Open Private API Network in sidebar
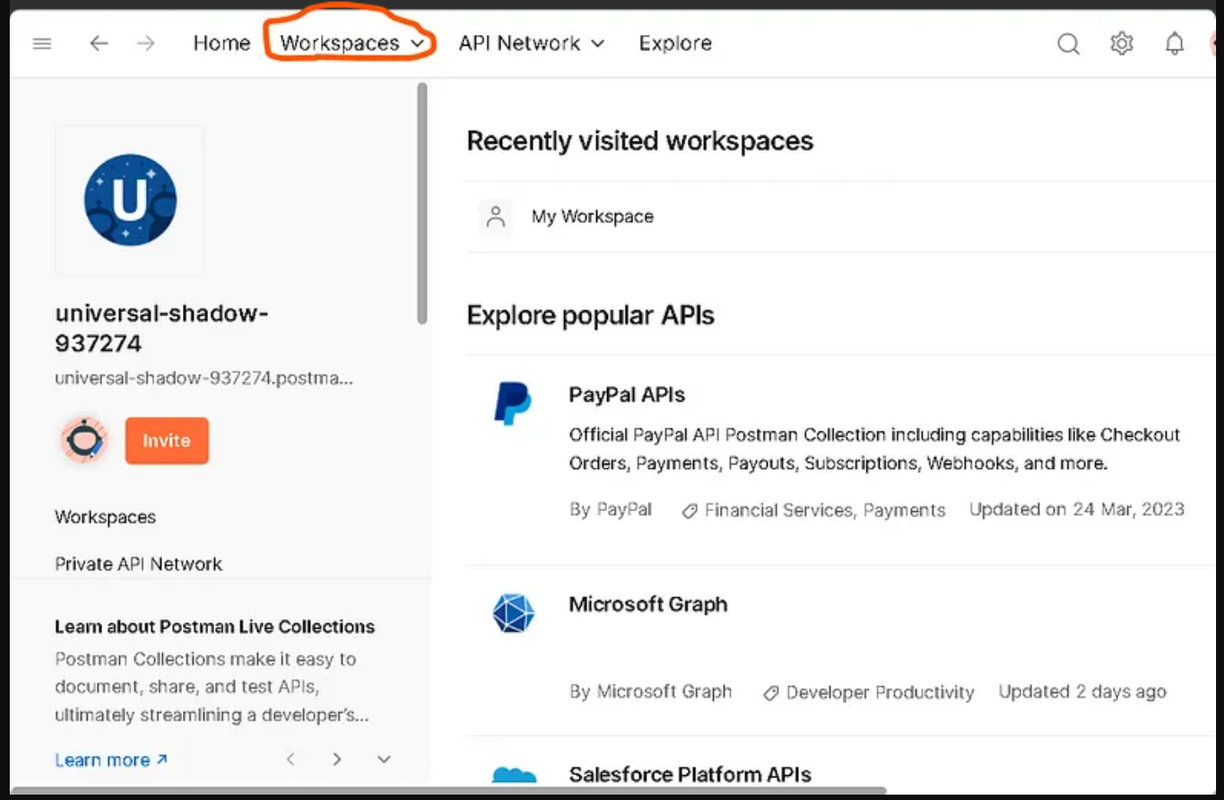The image size is (1224, 800). point(138,564)
